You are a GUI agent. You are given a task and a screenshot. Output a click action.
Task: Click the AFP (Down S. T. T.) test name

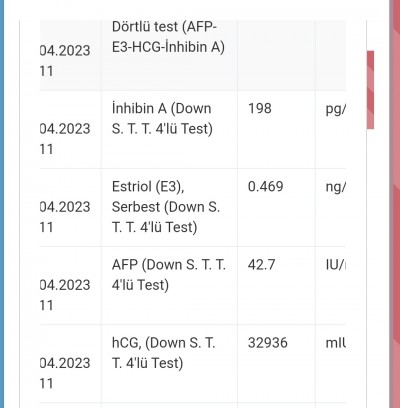coord(169,275)
